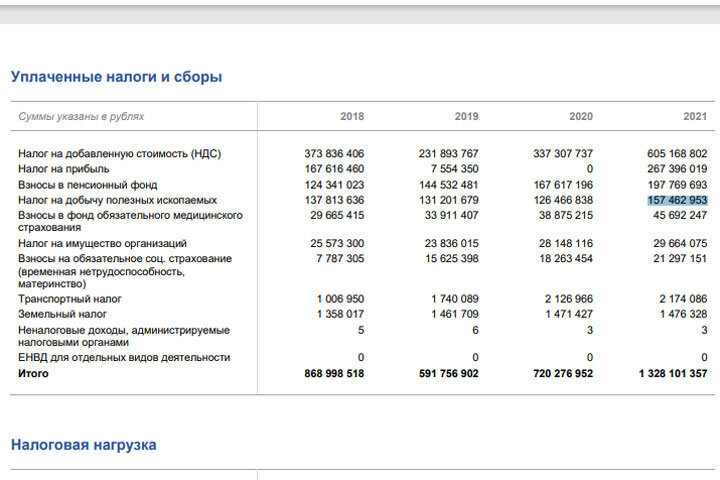Click the profit tax 2021 value 267 396 019

point(677,169)
